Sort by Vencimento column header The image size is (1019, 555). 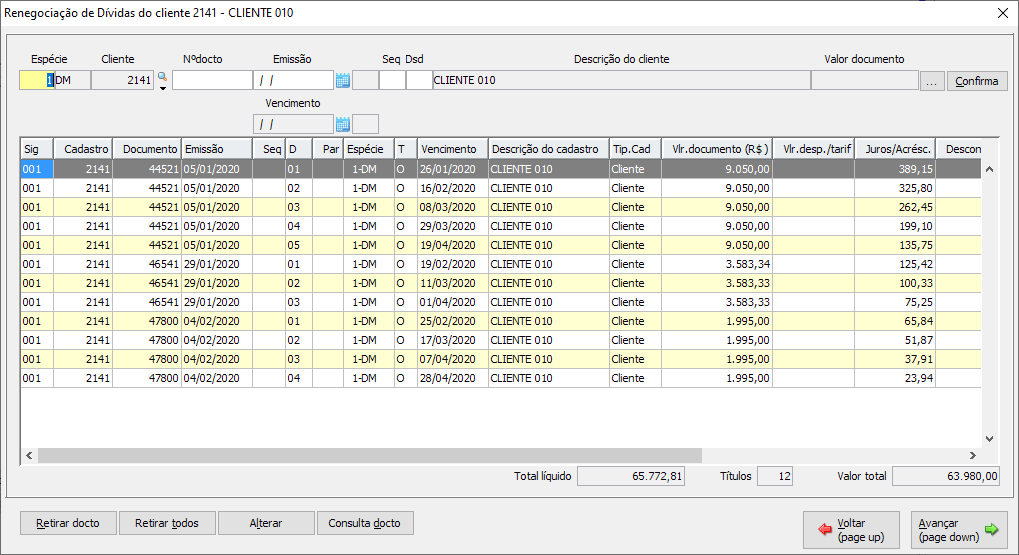click(x=450, y=149)
